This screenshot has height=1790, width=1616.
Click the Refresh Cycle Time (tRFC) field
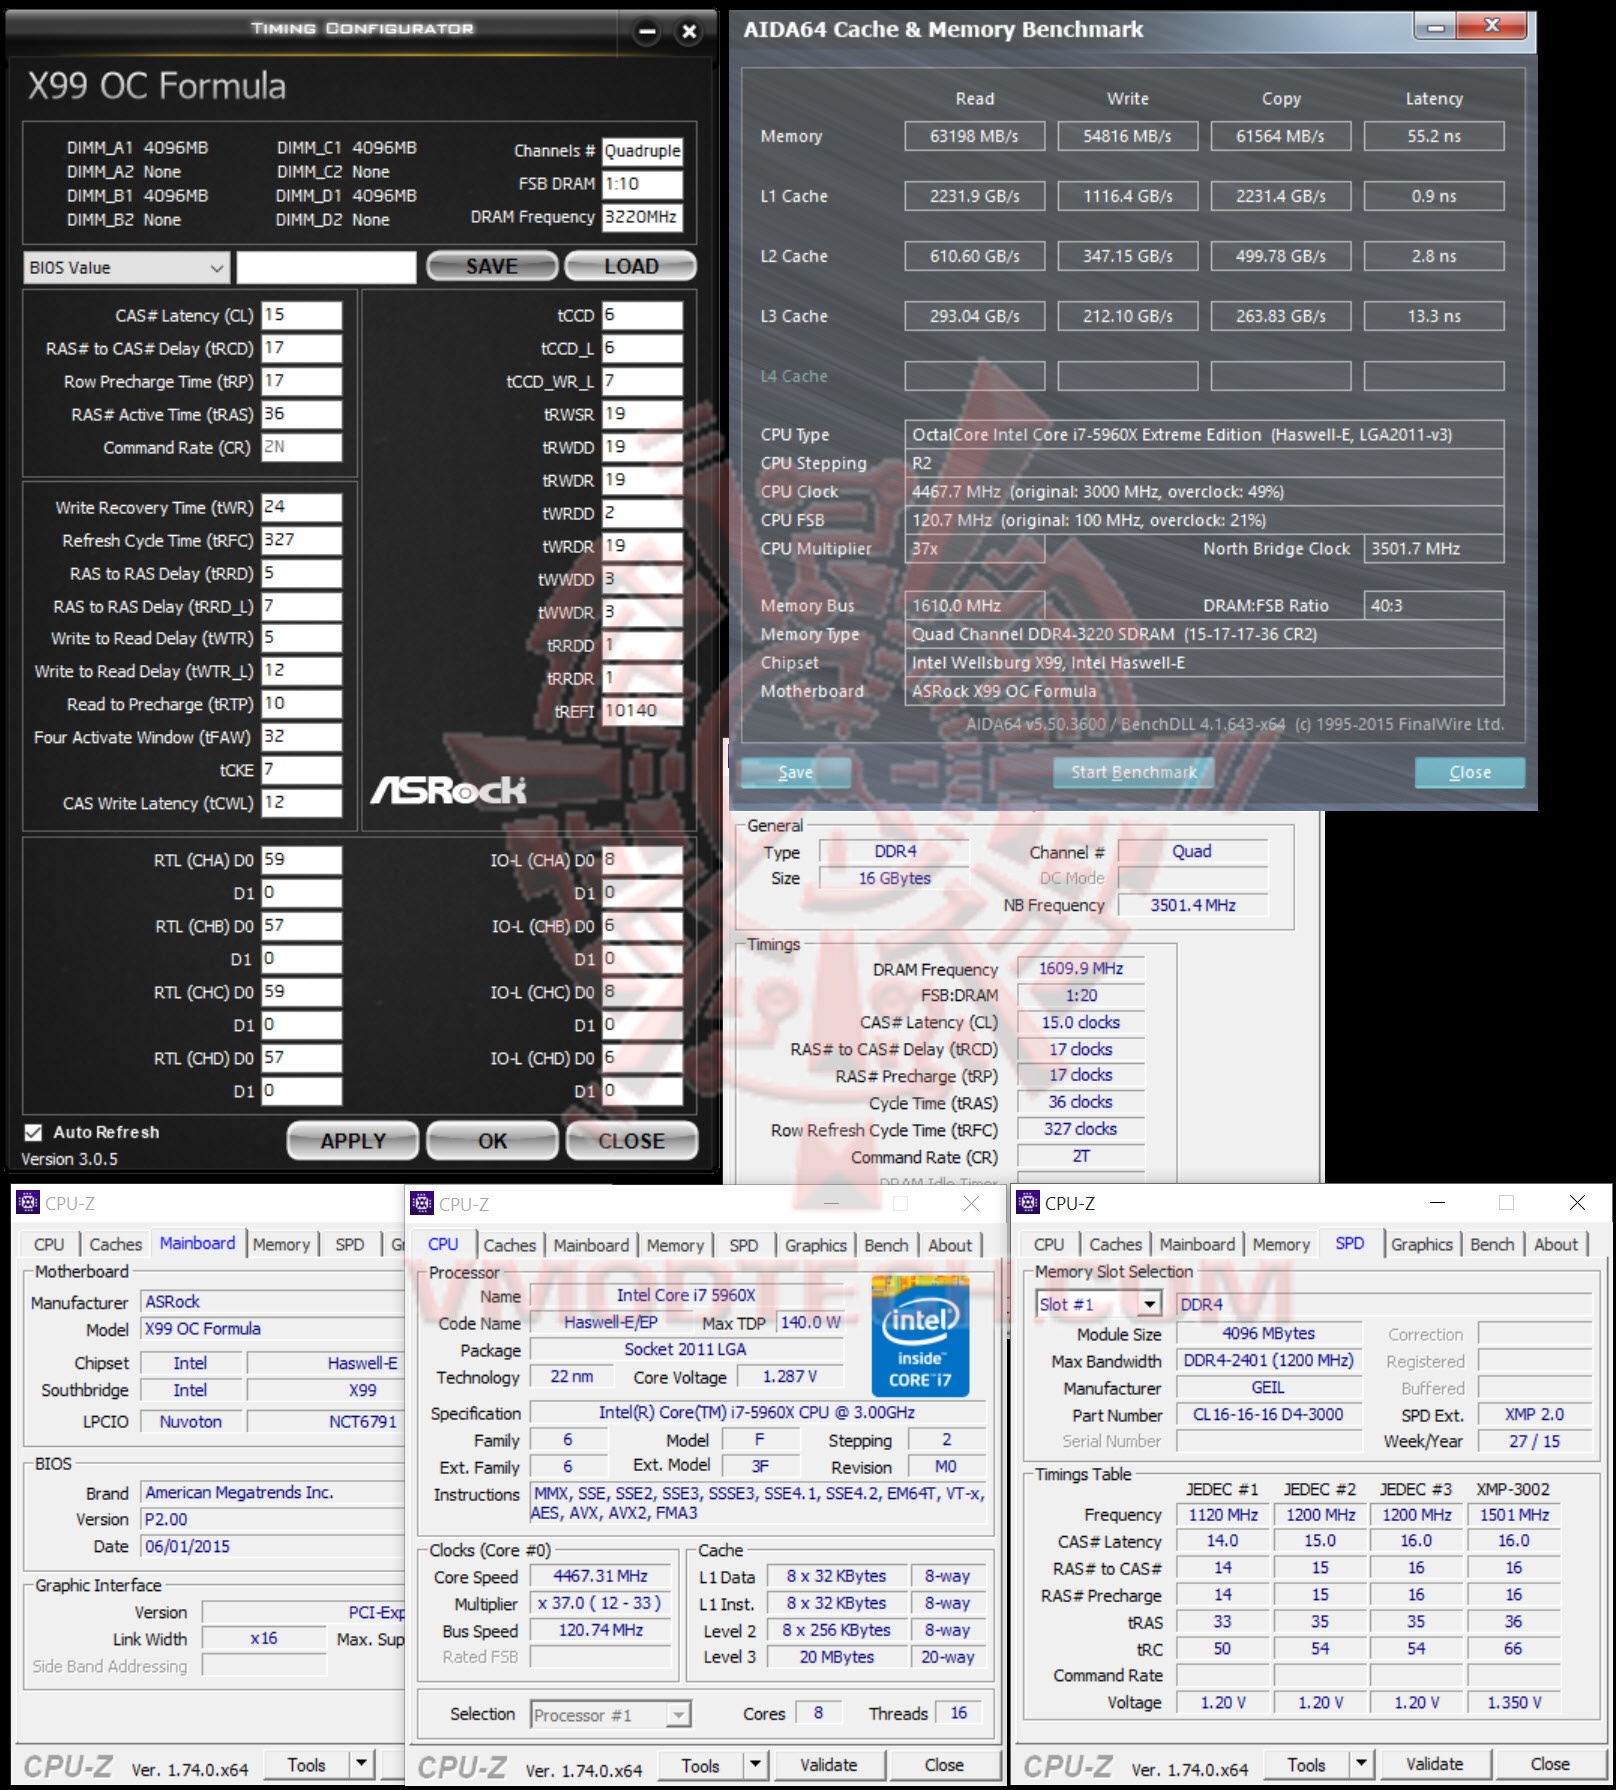tap(302, 540)
